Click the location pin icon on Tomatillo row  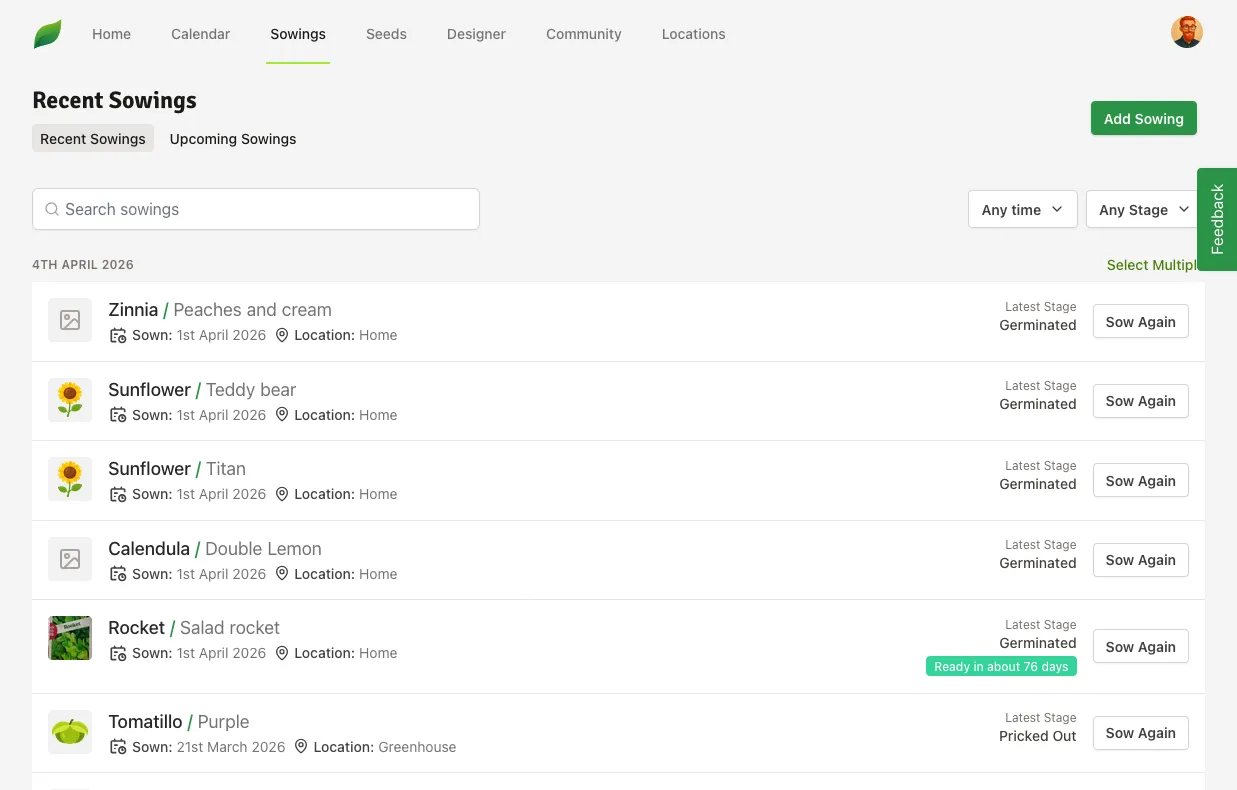(301, 747)
